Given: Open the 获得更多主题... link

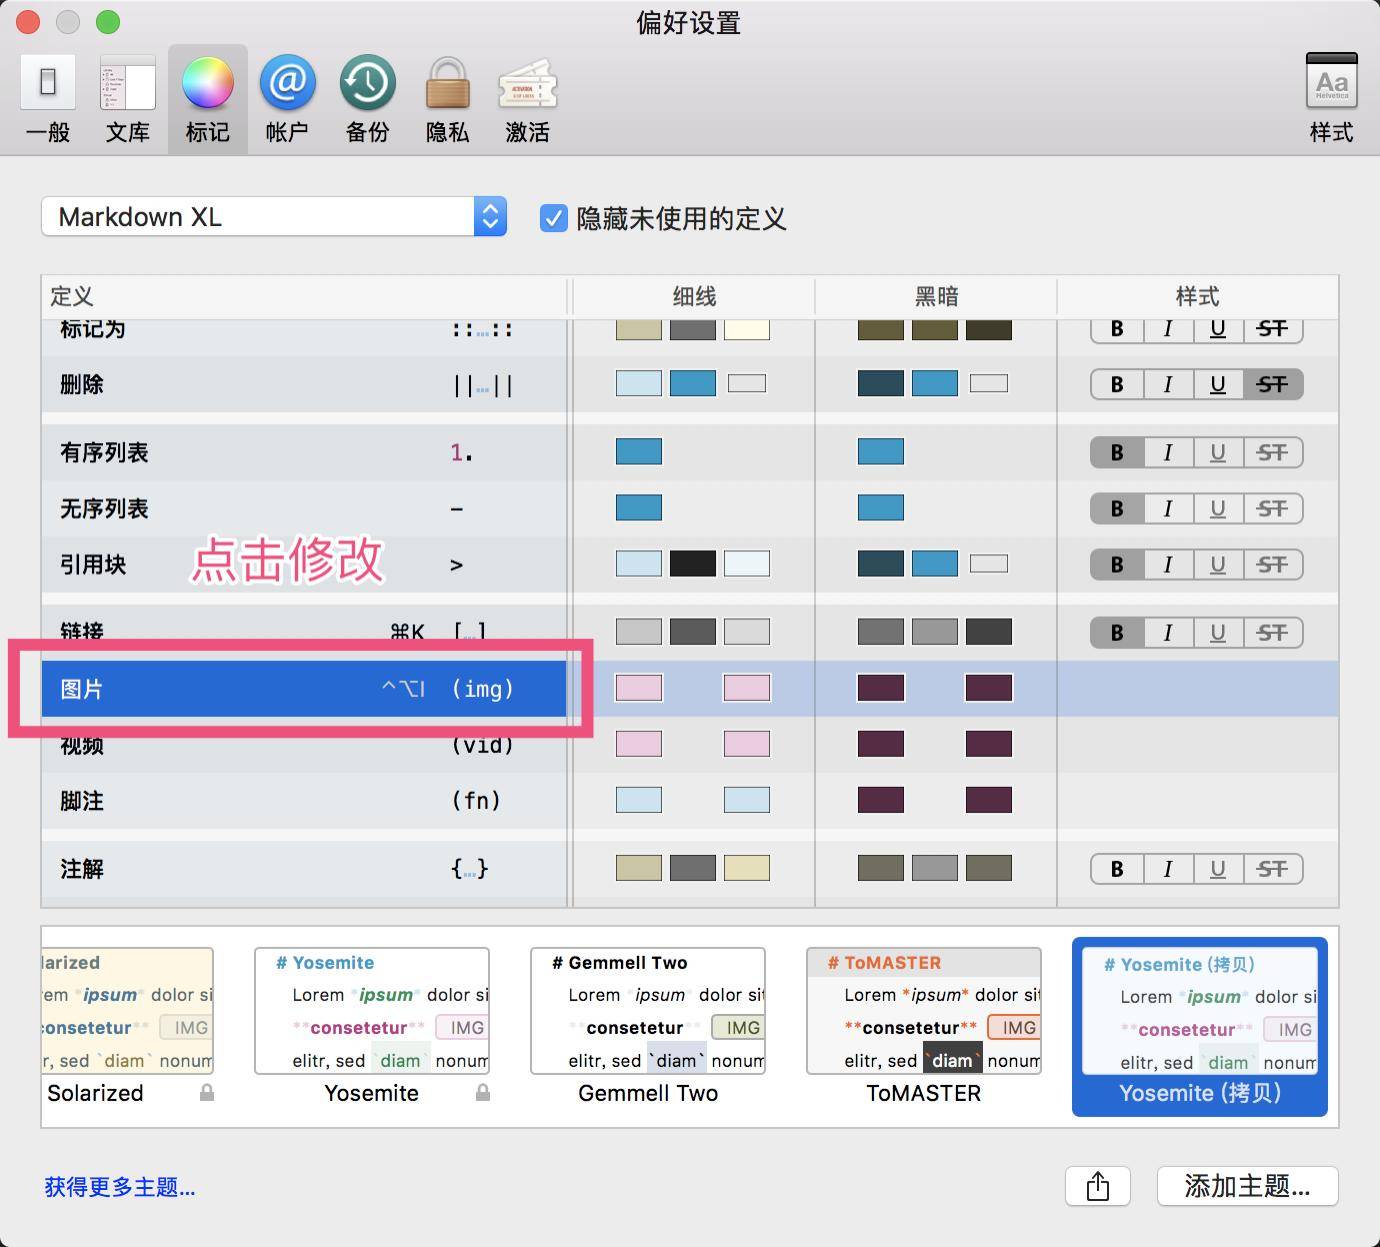Looking at the screenshot, I should 120,1187.
